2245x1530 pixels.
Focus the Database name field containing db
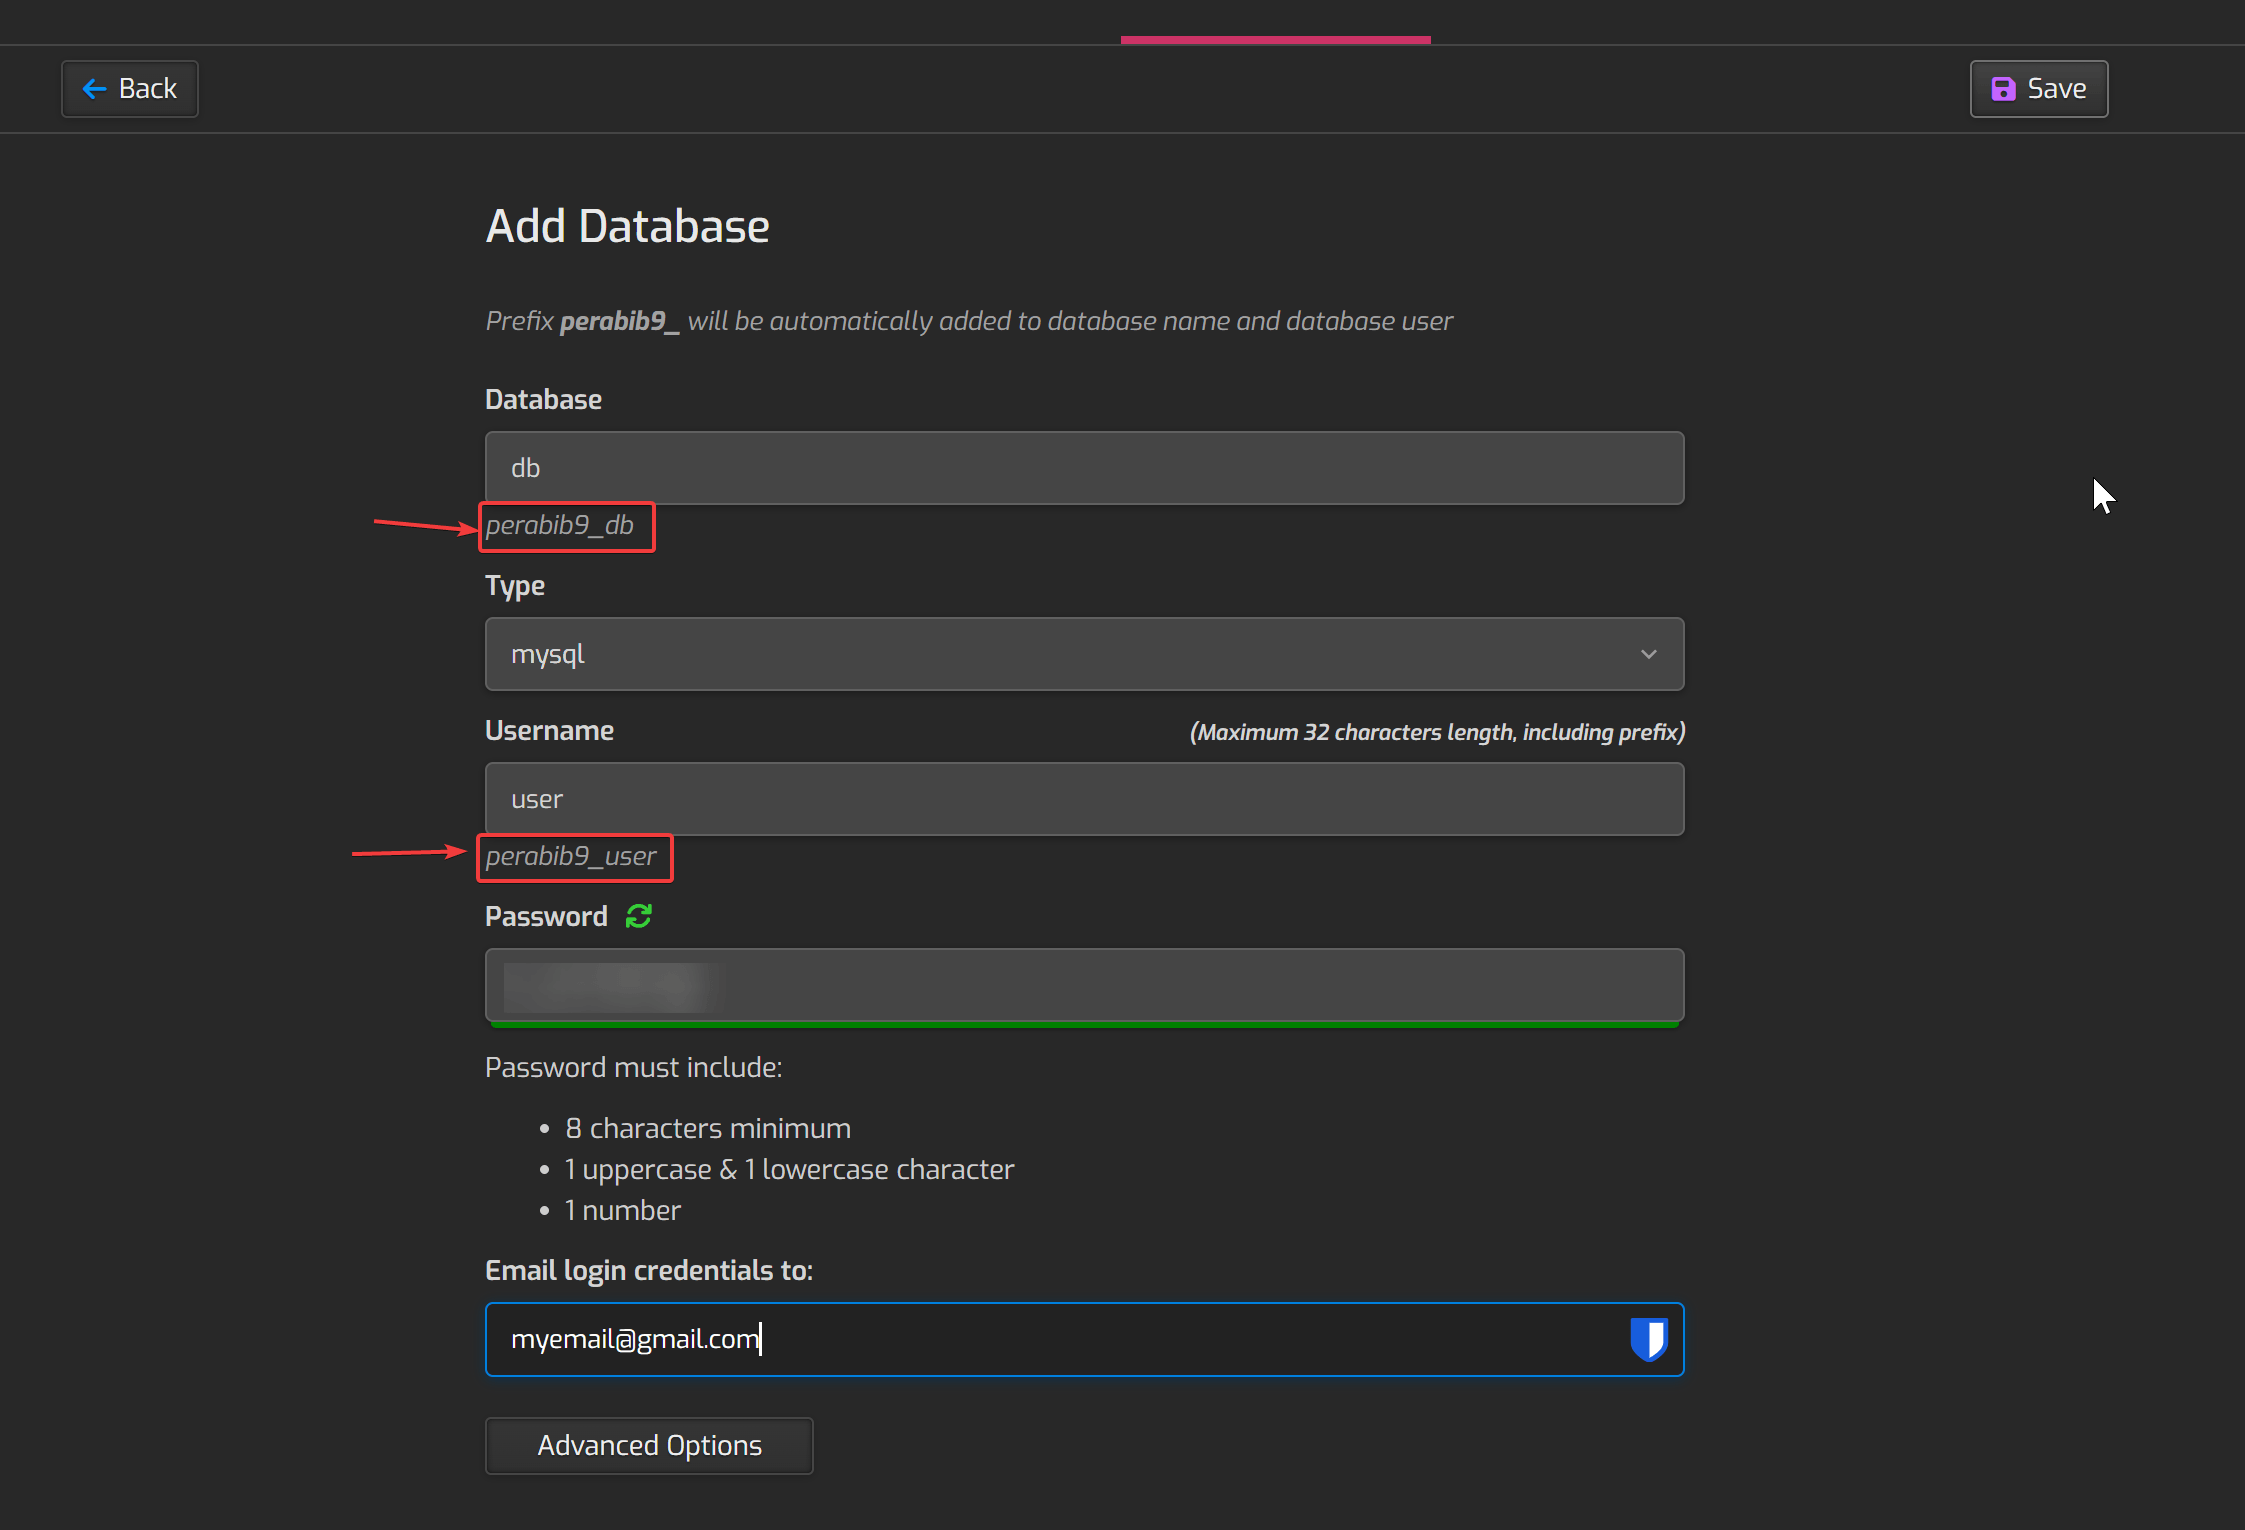(1084, 468)
